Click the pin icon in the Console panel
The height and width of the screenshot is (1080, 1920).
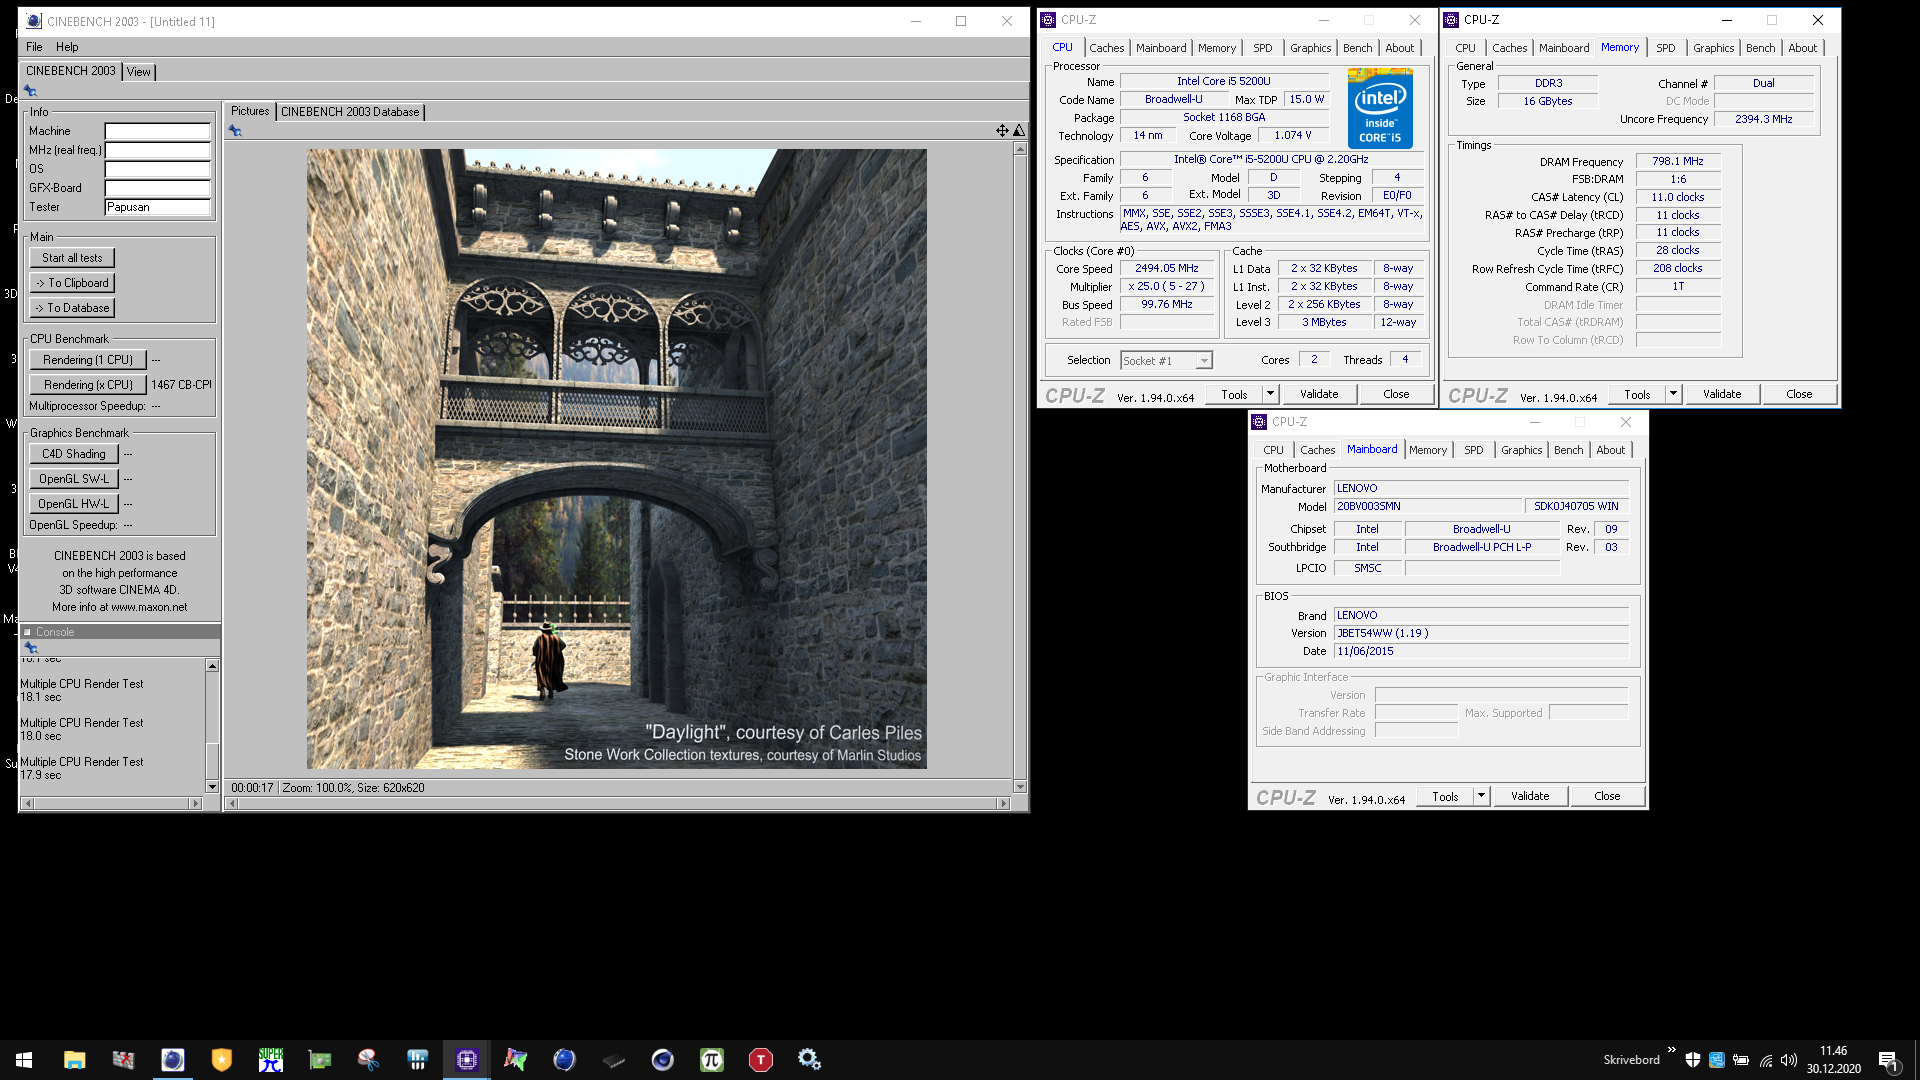tap(30, 648)
